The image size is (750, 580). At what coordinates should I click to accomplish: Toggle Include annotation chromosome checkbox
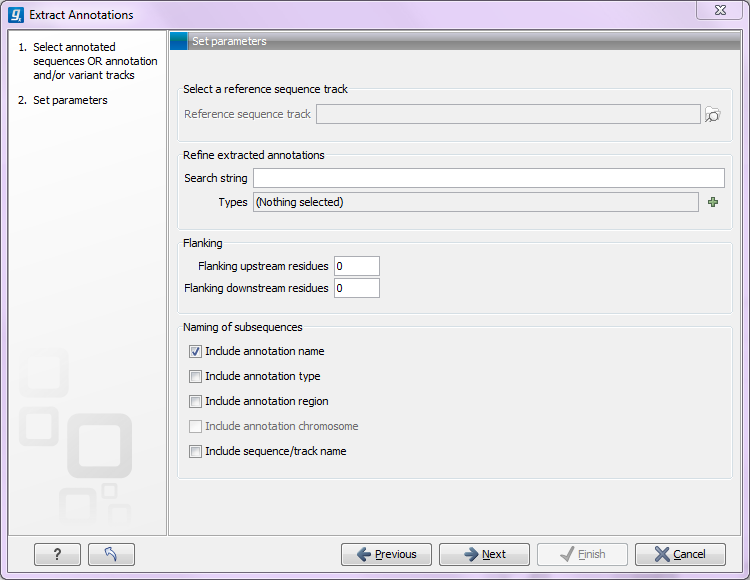tap(195, 426)
